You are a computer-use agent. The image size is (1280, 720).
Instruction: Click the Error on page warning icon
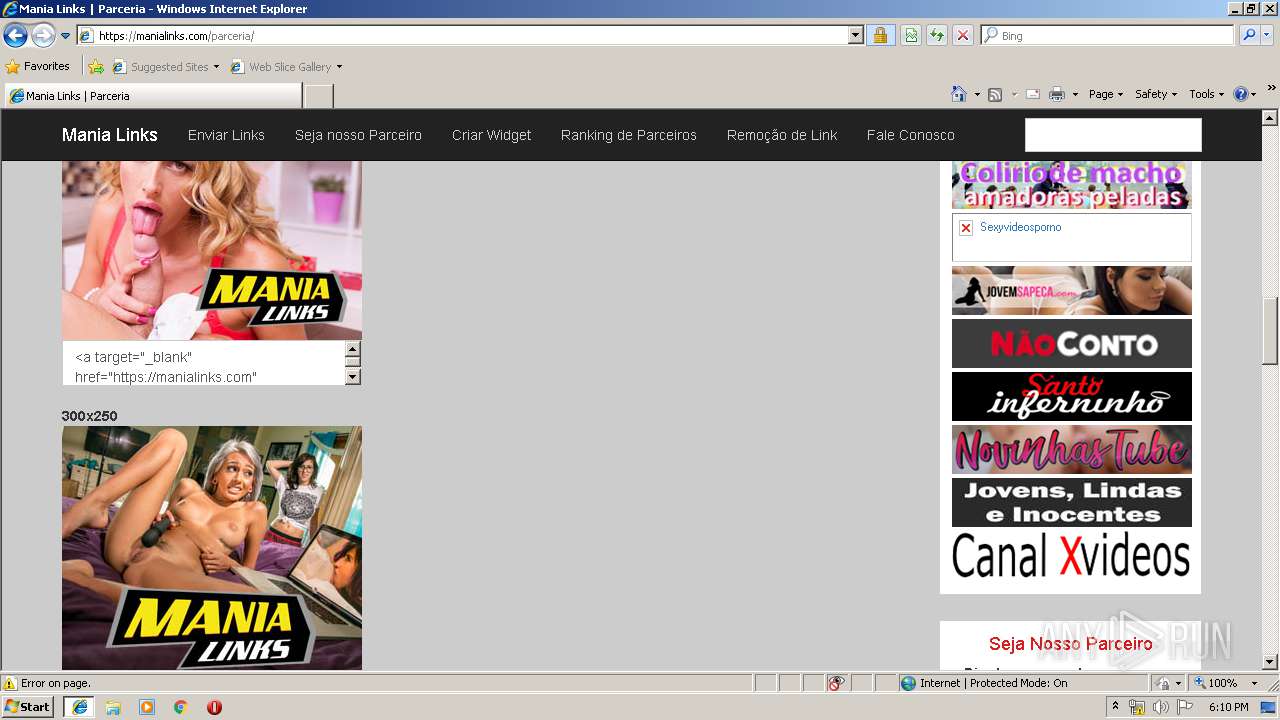pyautogui.click(x=10, y=684)
